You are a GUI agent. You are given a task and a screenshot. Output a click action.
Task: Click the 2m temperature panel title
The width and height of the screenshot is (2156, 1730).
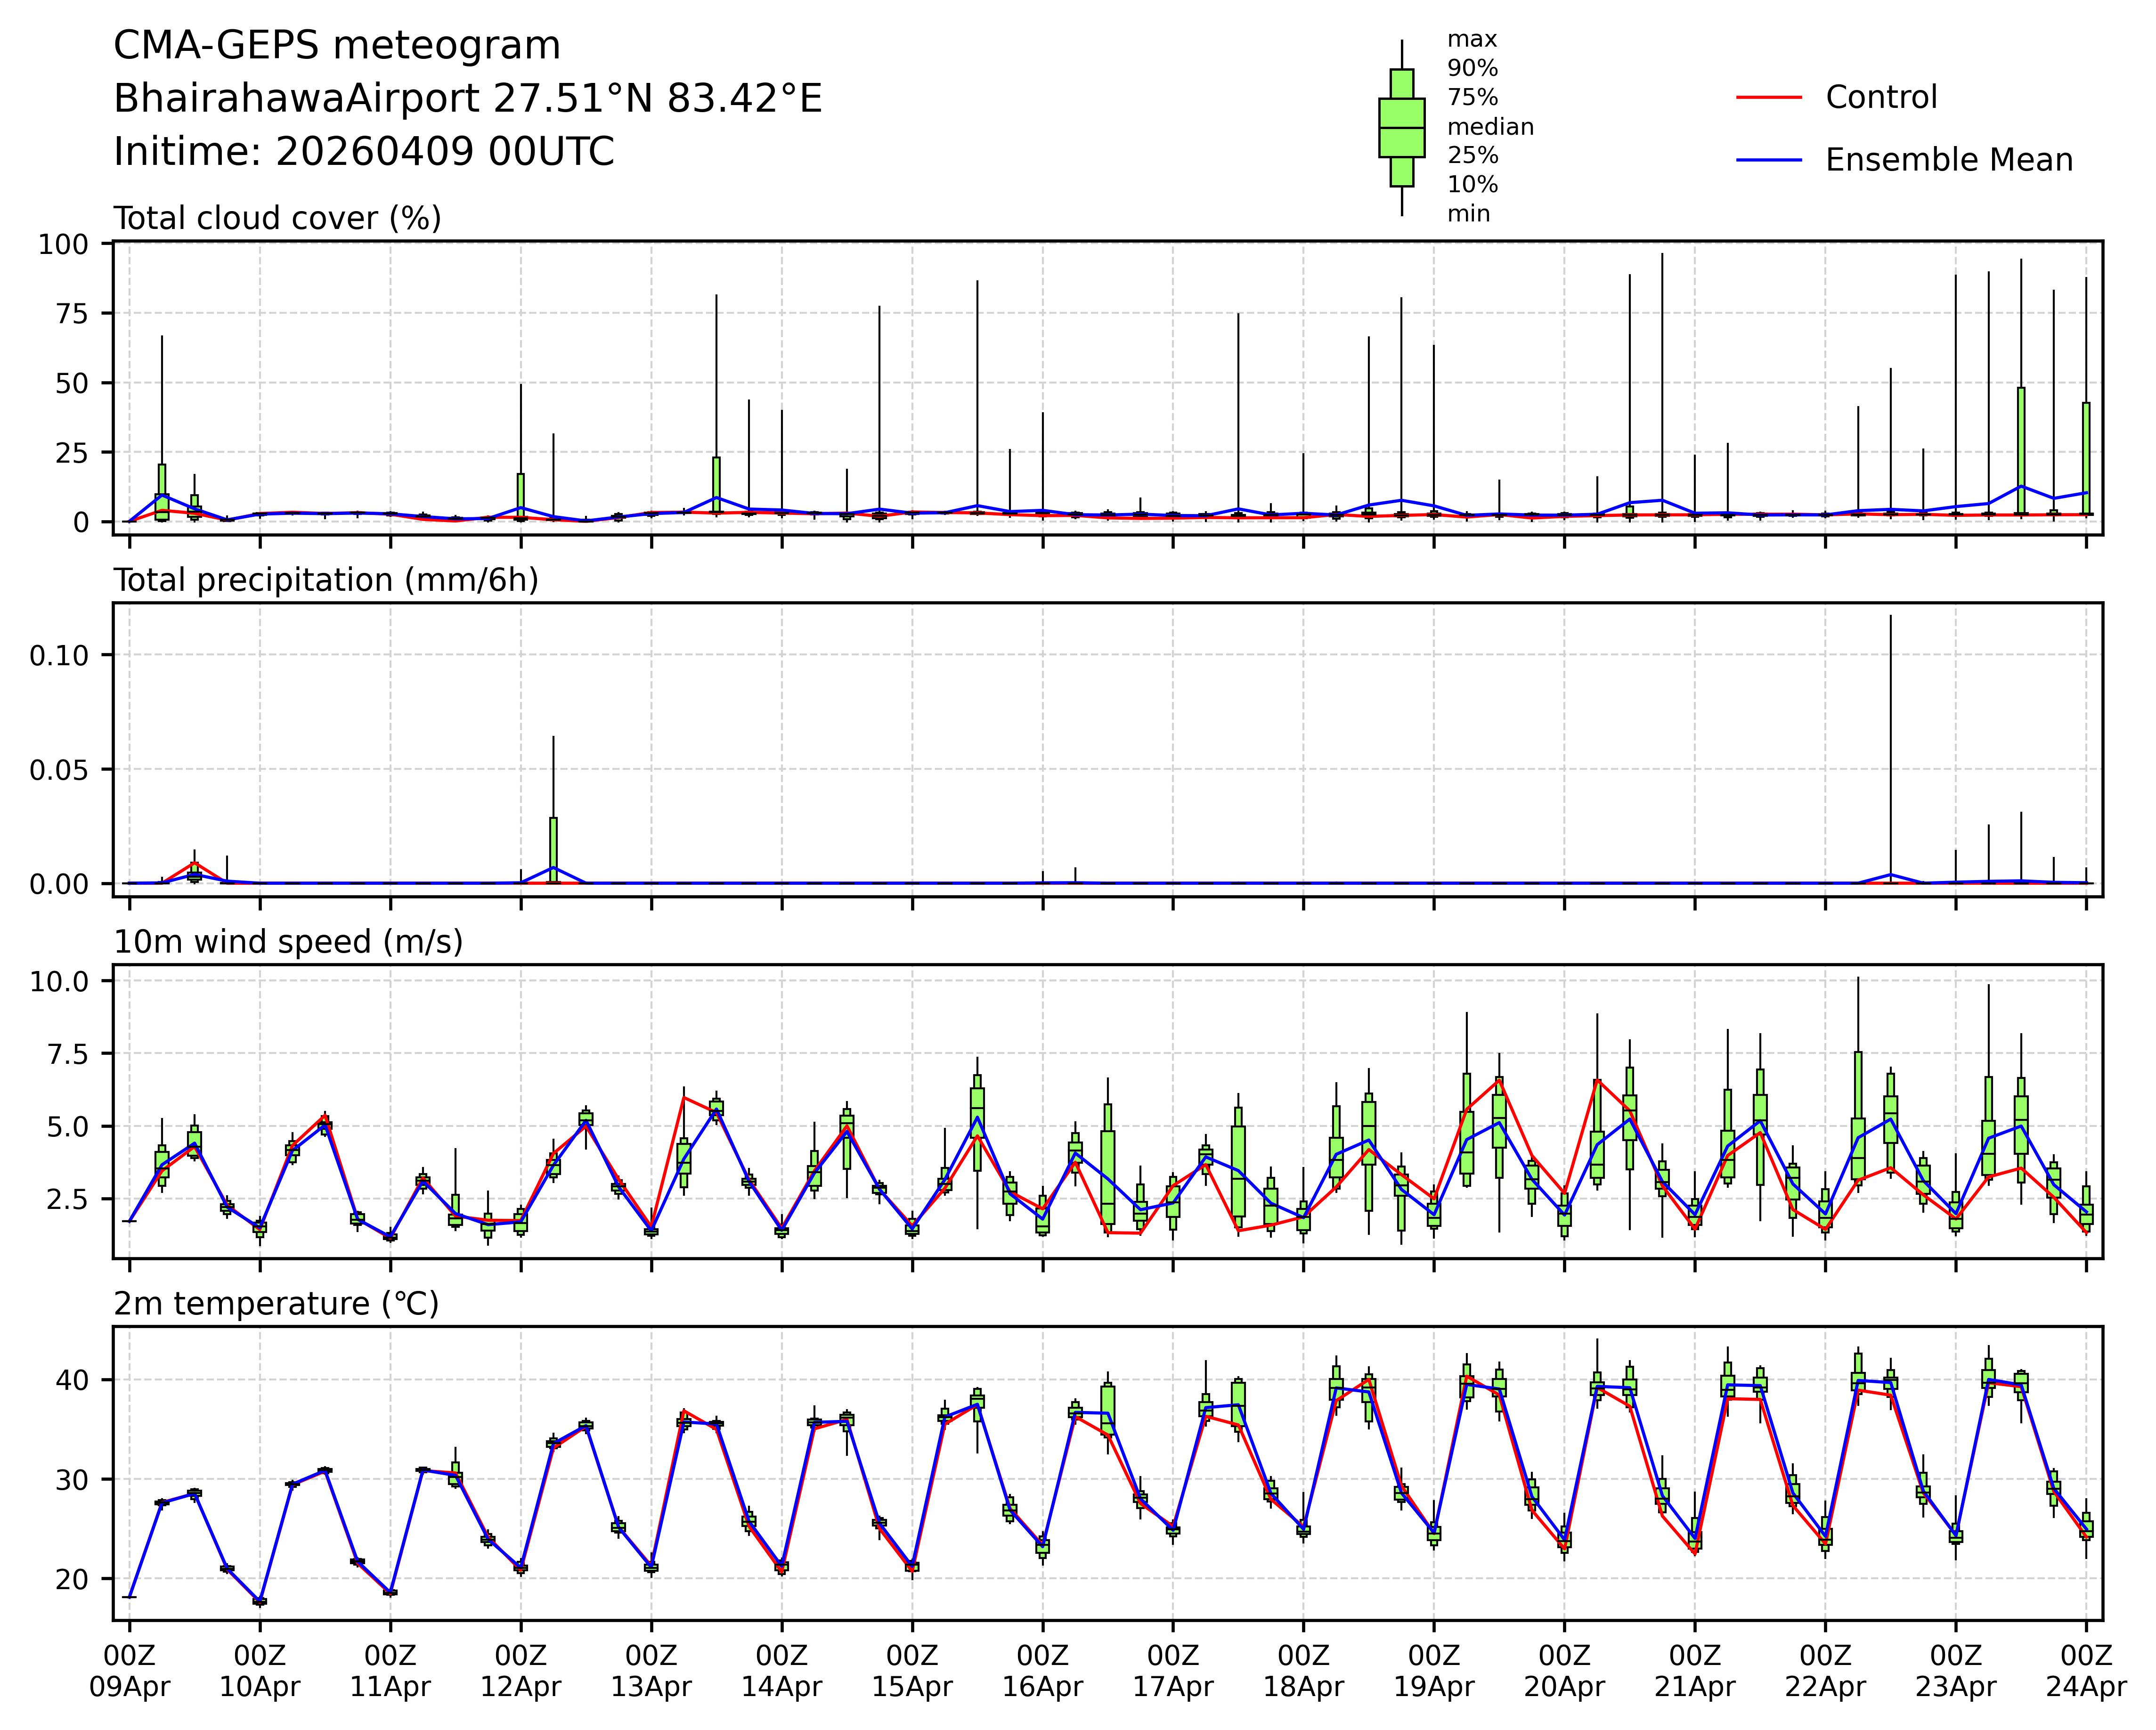276,1304
